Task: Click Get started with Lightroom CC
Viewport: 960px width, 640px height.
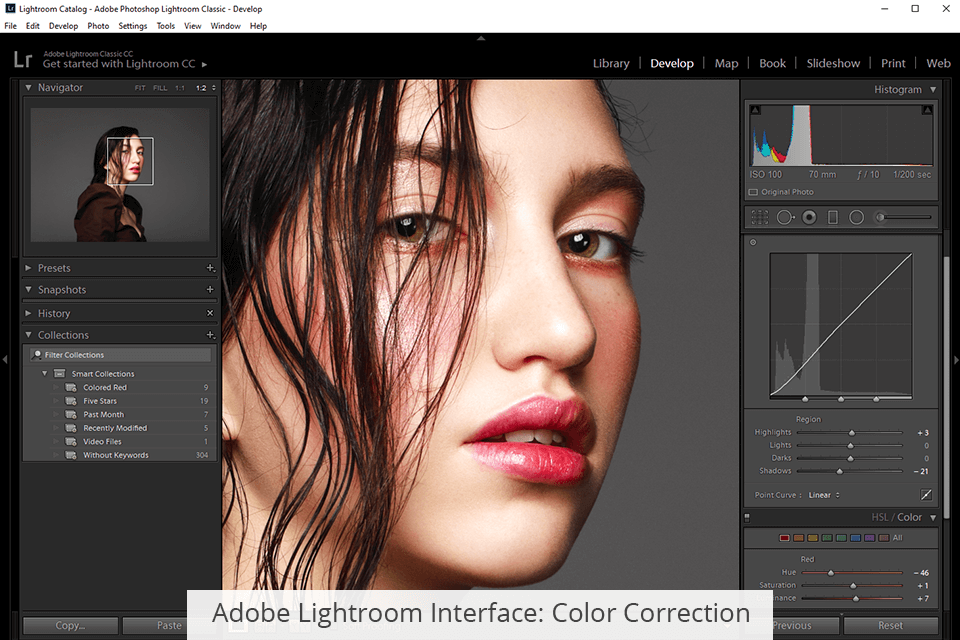Action: [x=119, y=64]
